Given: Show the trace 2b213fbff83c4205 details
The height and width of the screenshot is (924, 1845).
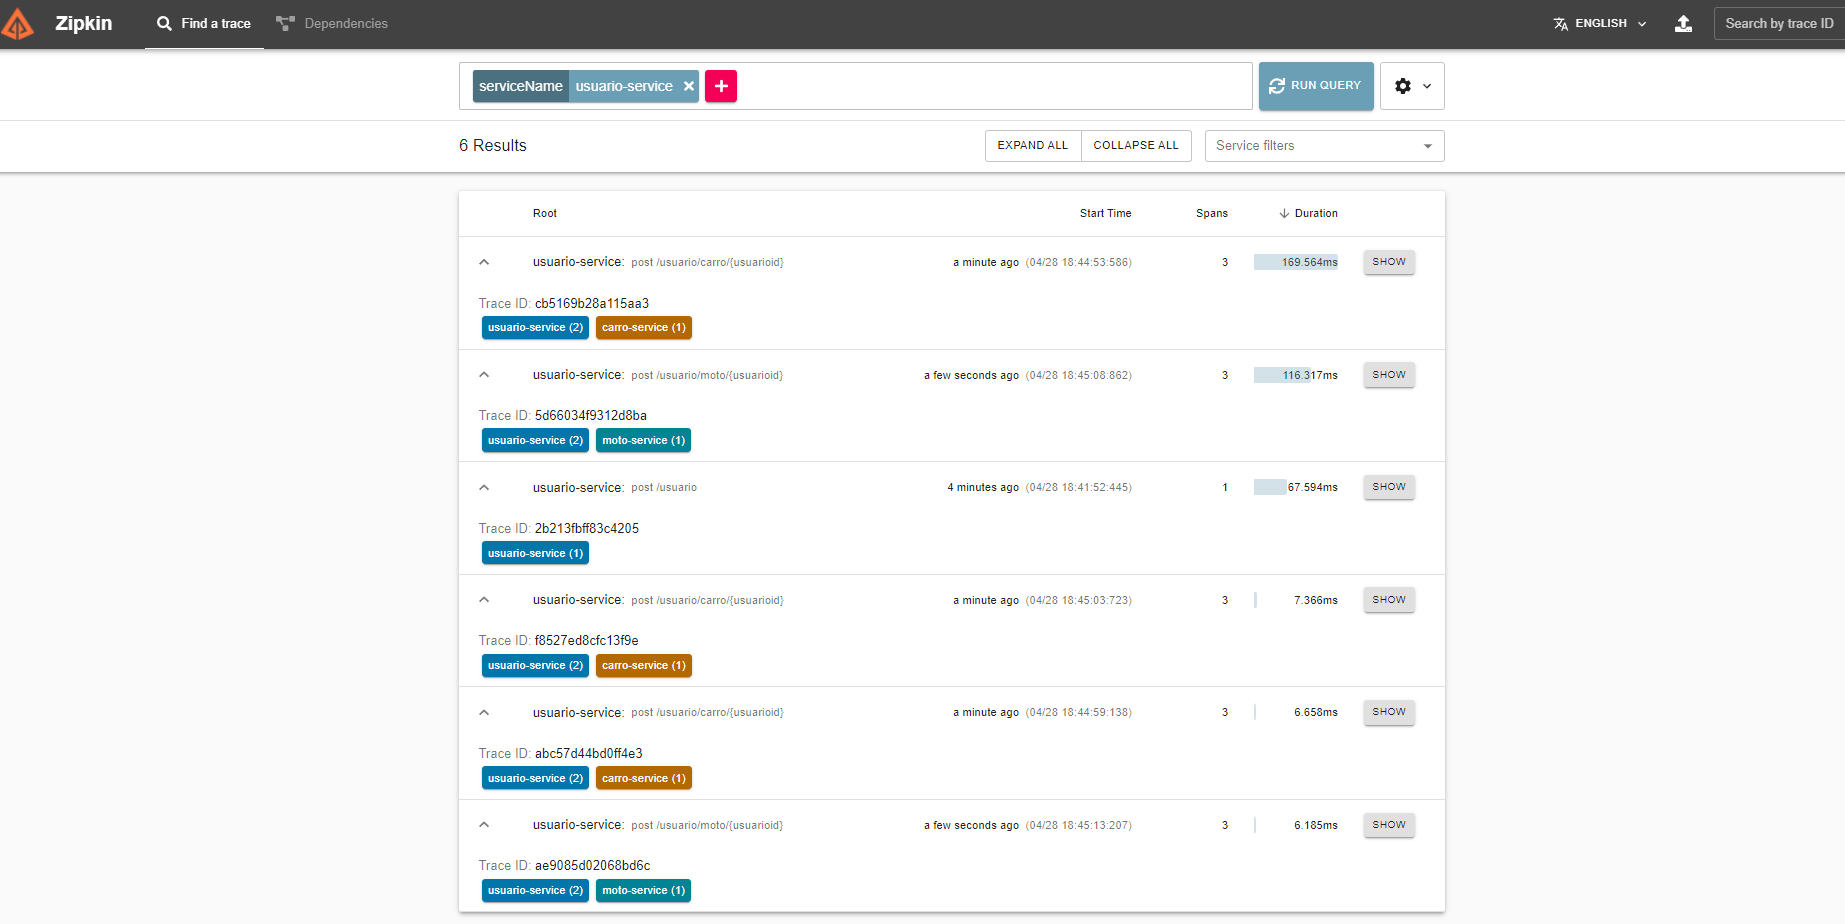Looking at the screenshot, I should tap(1388, 487).
